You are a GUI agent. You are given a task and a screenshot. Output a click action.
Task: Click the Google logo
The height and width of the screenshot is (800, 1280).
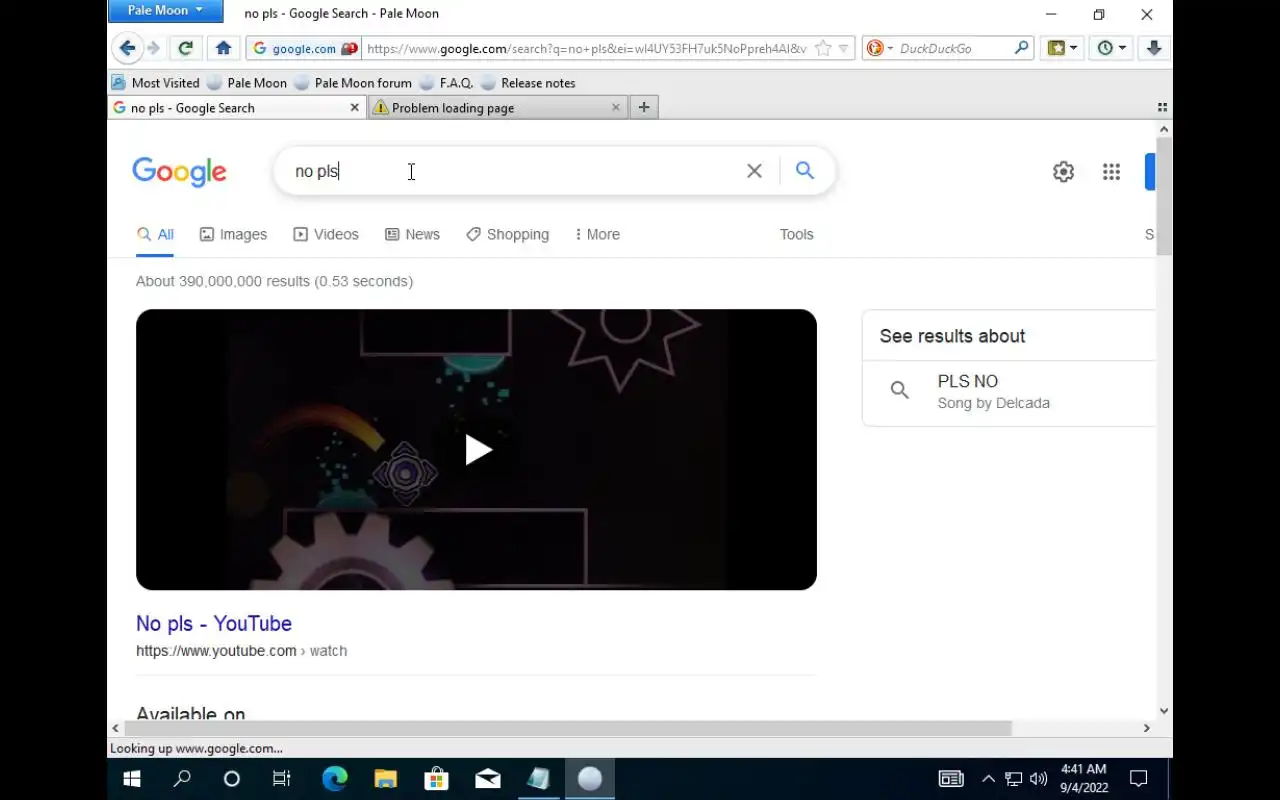(180, 172)
